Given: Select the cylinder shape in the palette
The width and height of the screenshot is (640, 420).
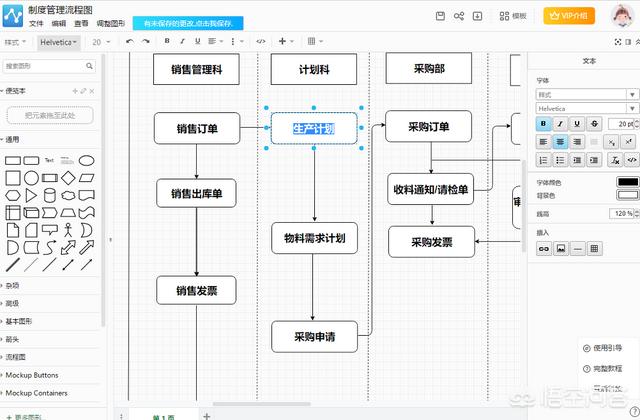Looking at the screenshot, I should coord(50,196).
